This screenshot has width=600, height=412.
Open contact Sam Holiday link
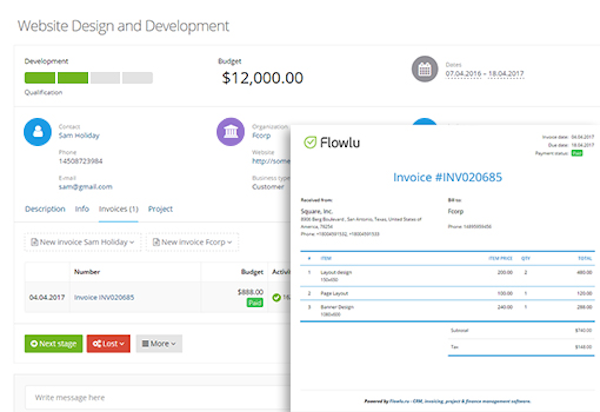point(79,135)
